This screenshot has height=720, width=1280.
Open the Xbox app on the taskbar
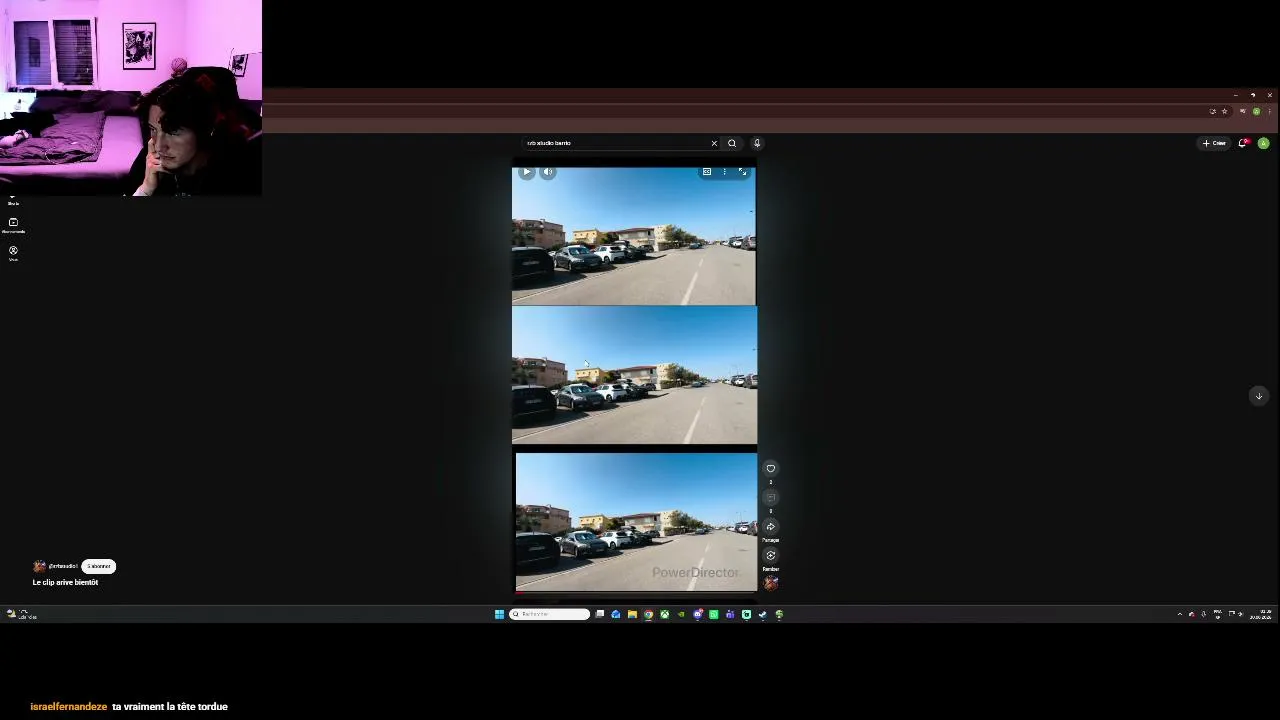click(664, 614)
